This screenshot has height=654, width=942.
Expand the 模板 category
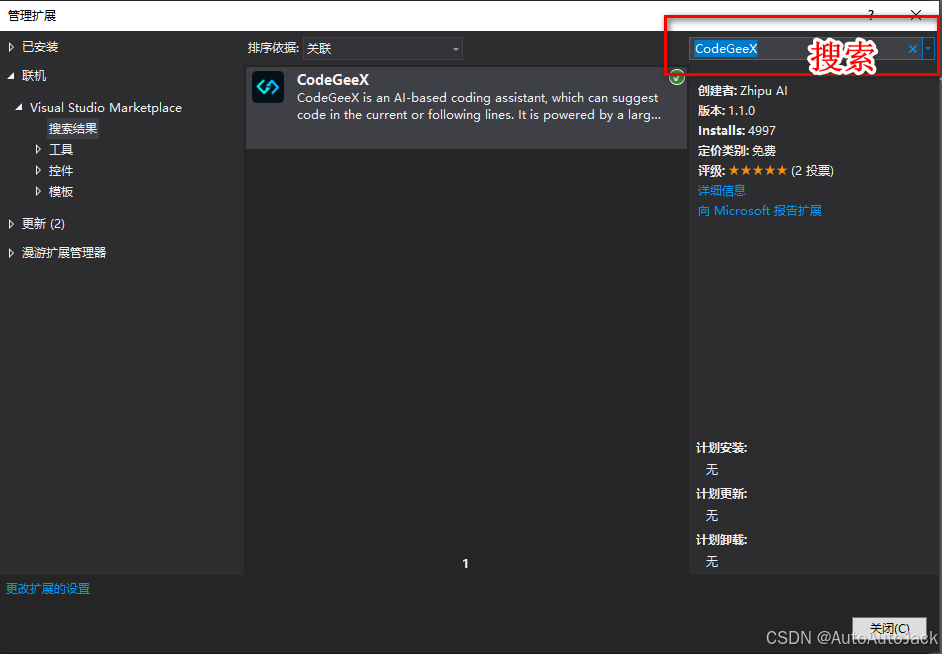[x=38, y=192]
